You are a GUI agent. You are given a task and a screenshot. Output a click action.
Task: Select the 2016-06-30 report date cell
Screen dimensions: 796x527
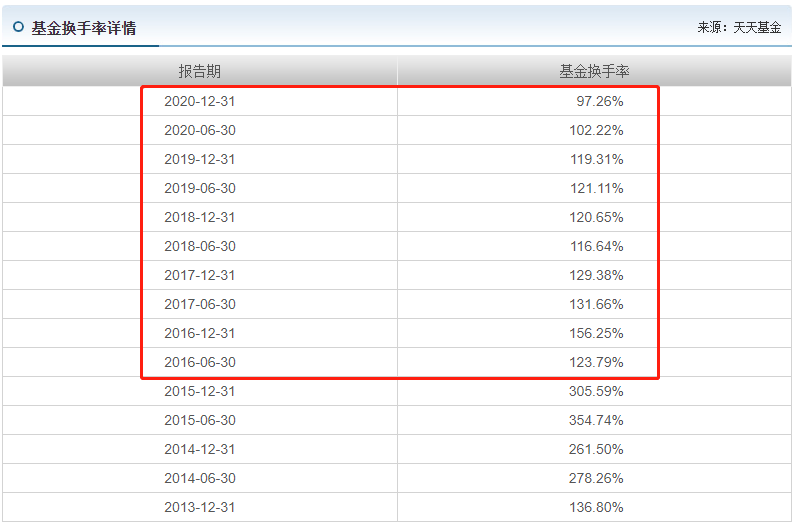(x=200, y=361)
